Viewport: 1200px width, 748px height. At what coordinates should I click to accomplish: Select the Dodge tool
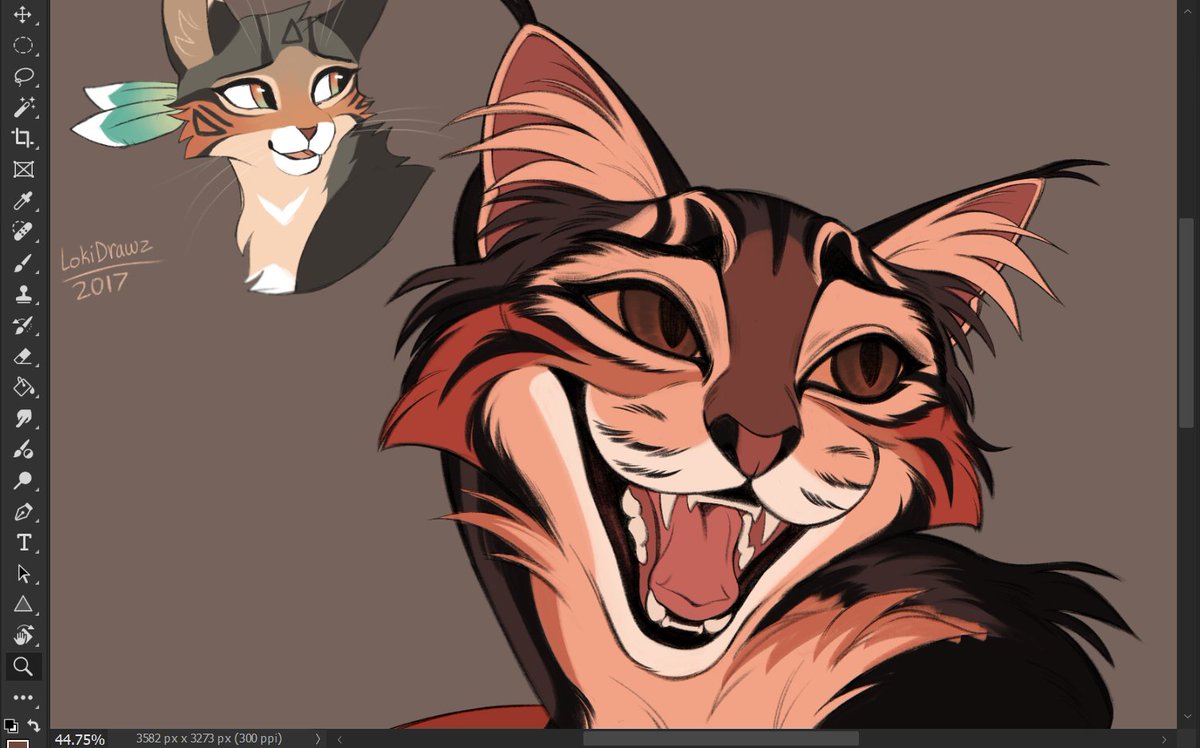[22, 480]
